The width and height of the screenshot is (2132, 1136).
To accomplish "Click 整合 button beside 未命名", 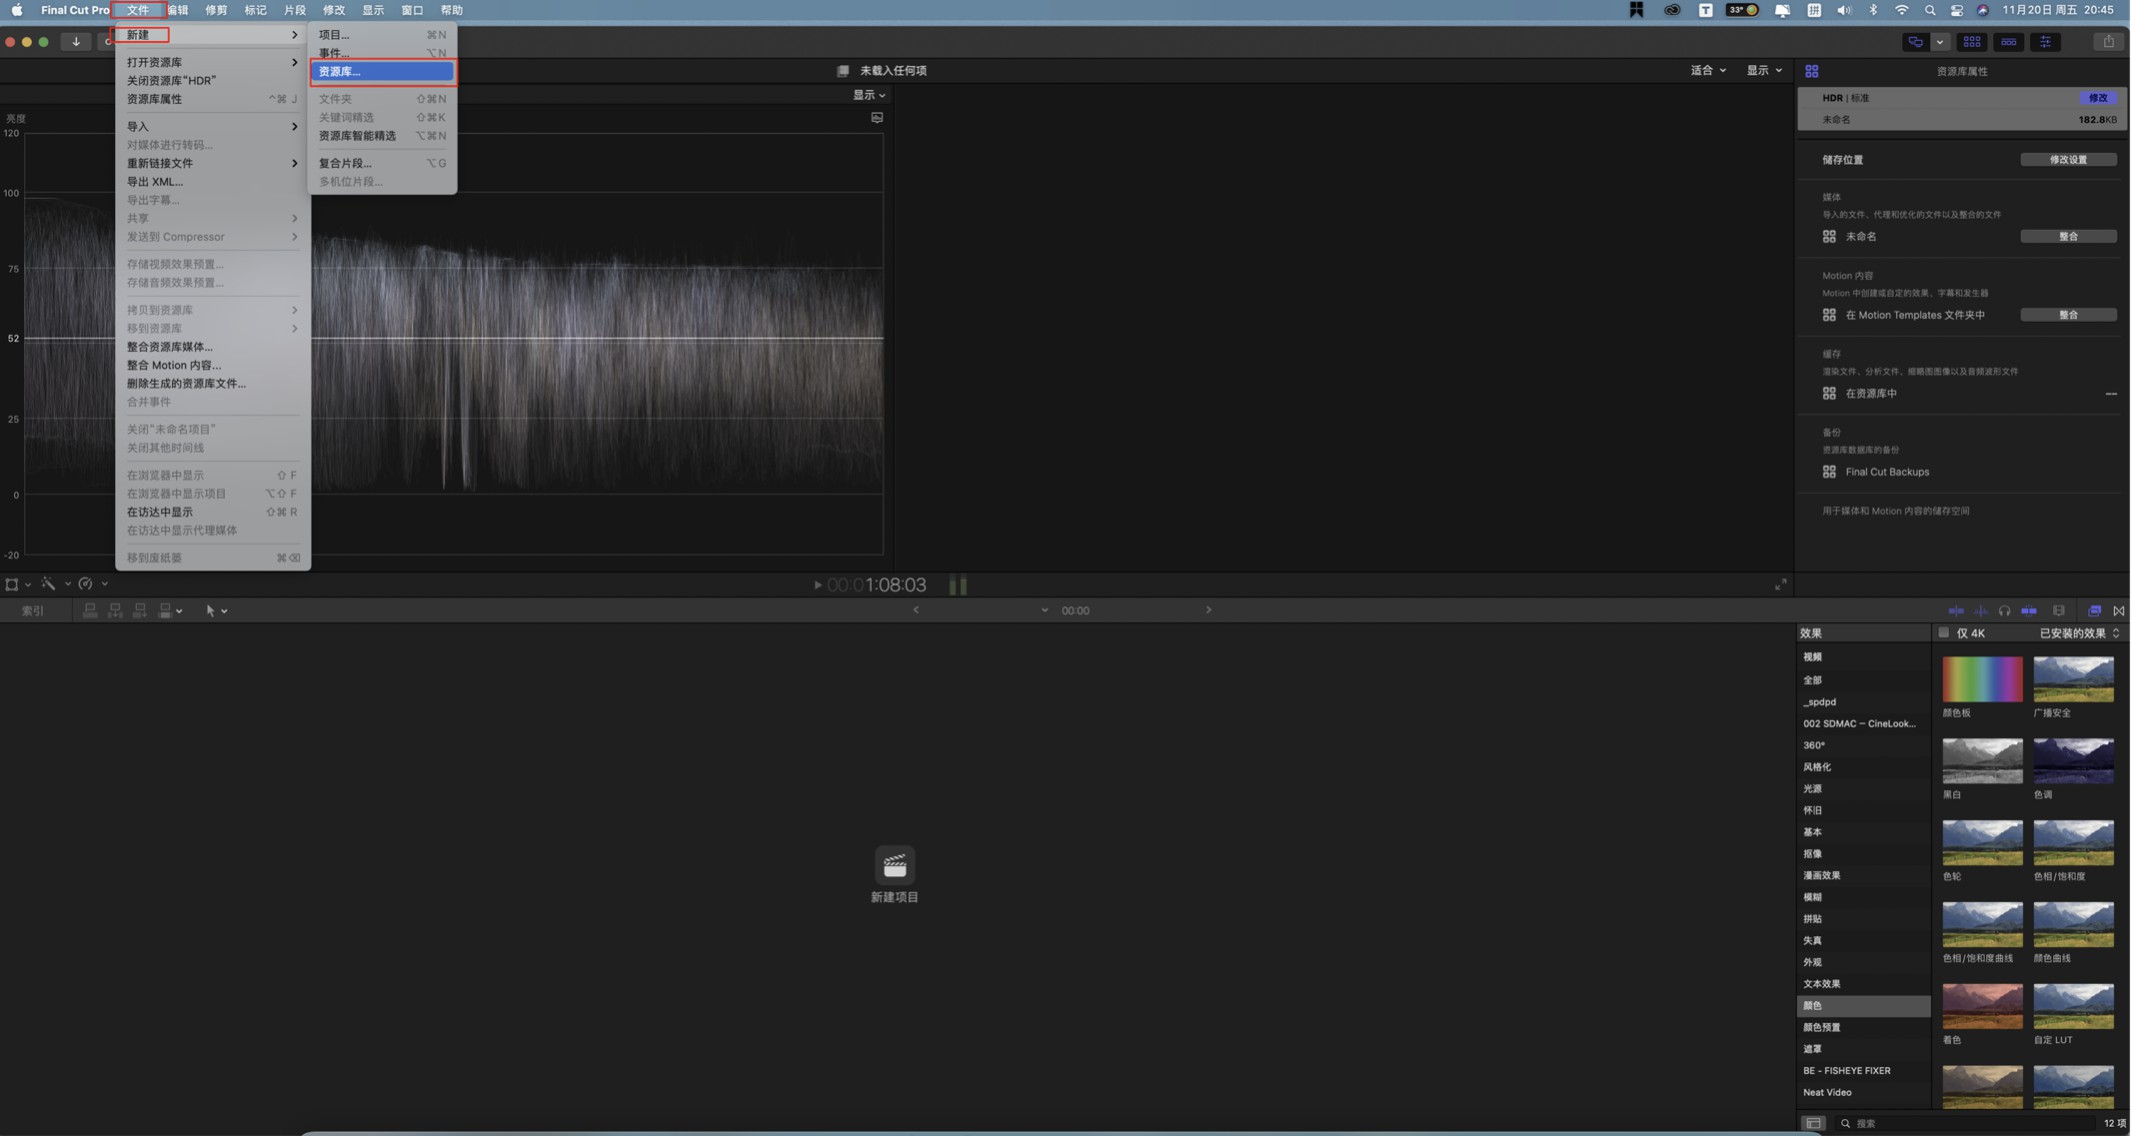I will (x=2068, y=237).
